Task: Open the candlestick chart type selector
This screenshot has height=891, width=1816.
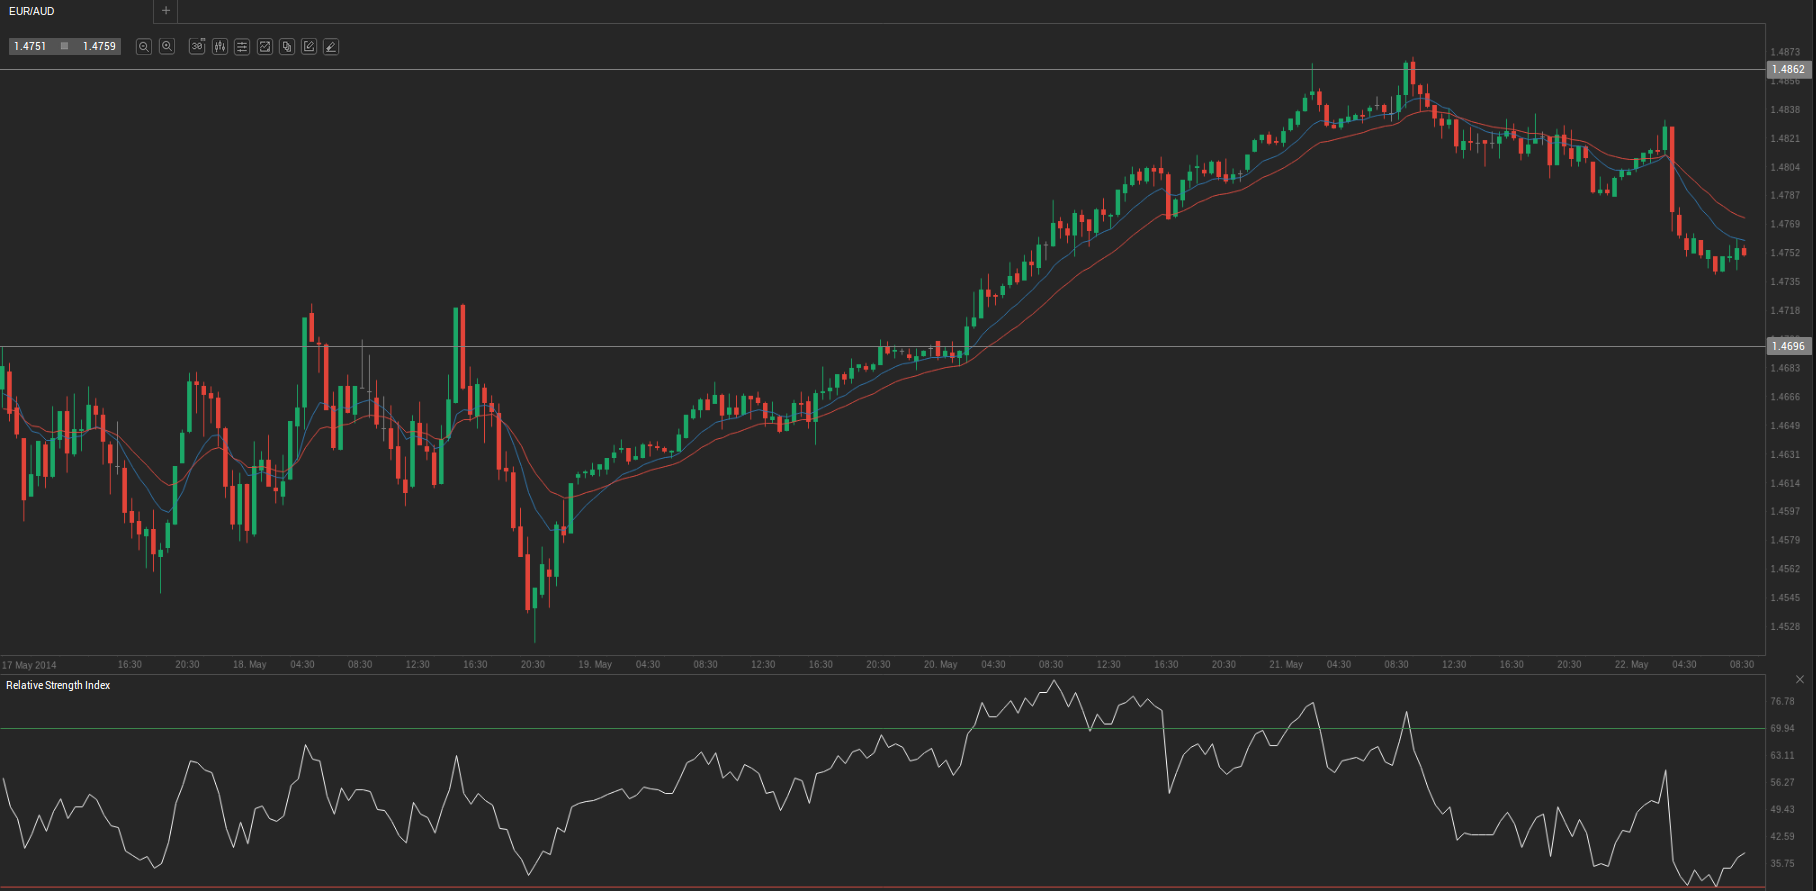Action: click(220, 46)
